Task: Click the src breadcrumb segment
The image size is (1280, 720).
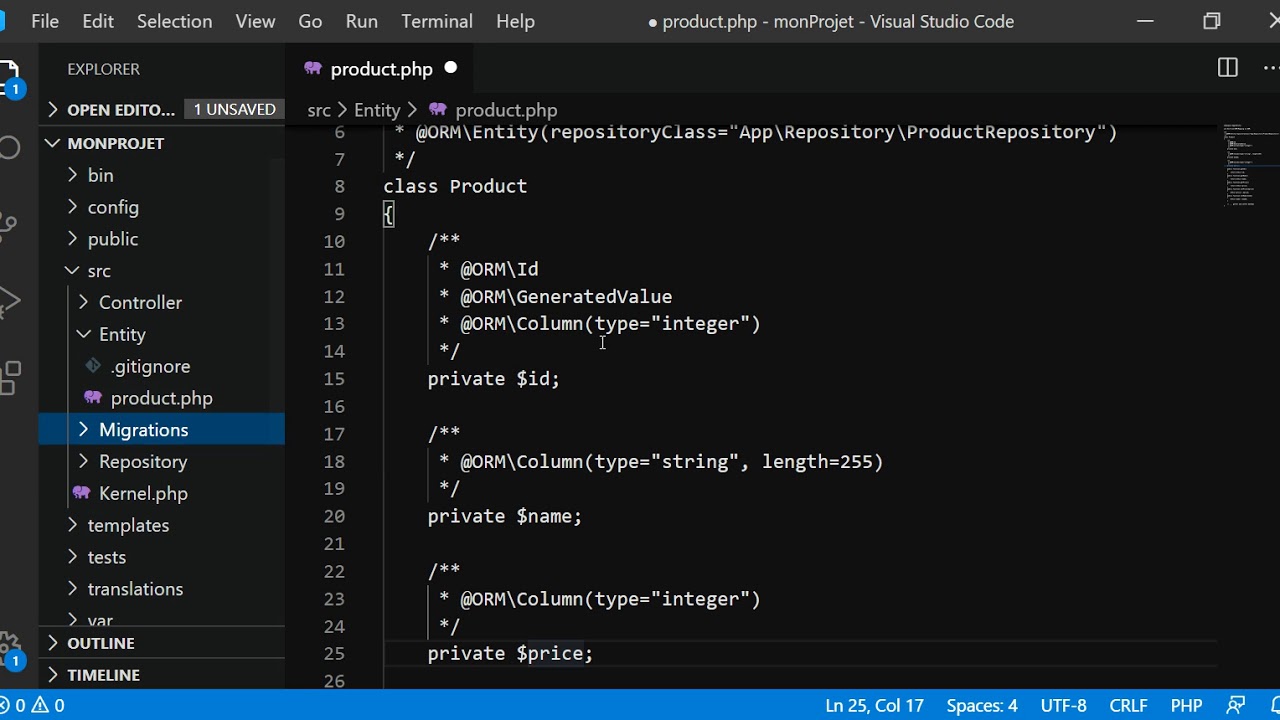Action: (x=318, y=110)
